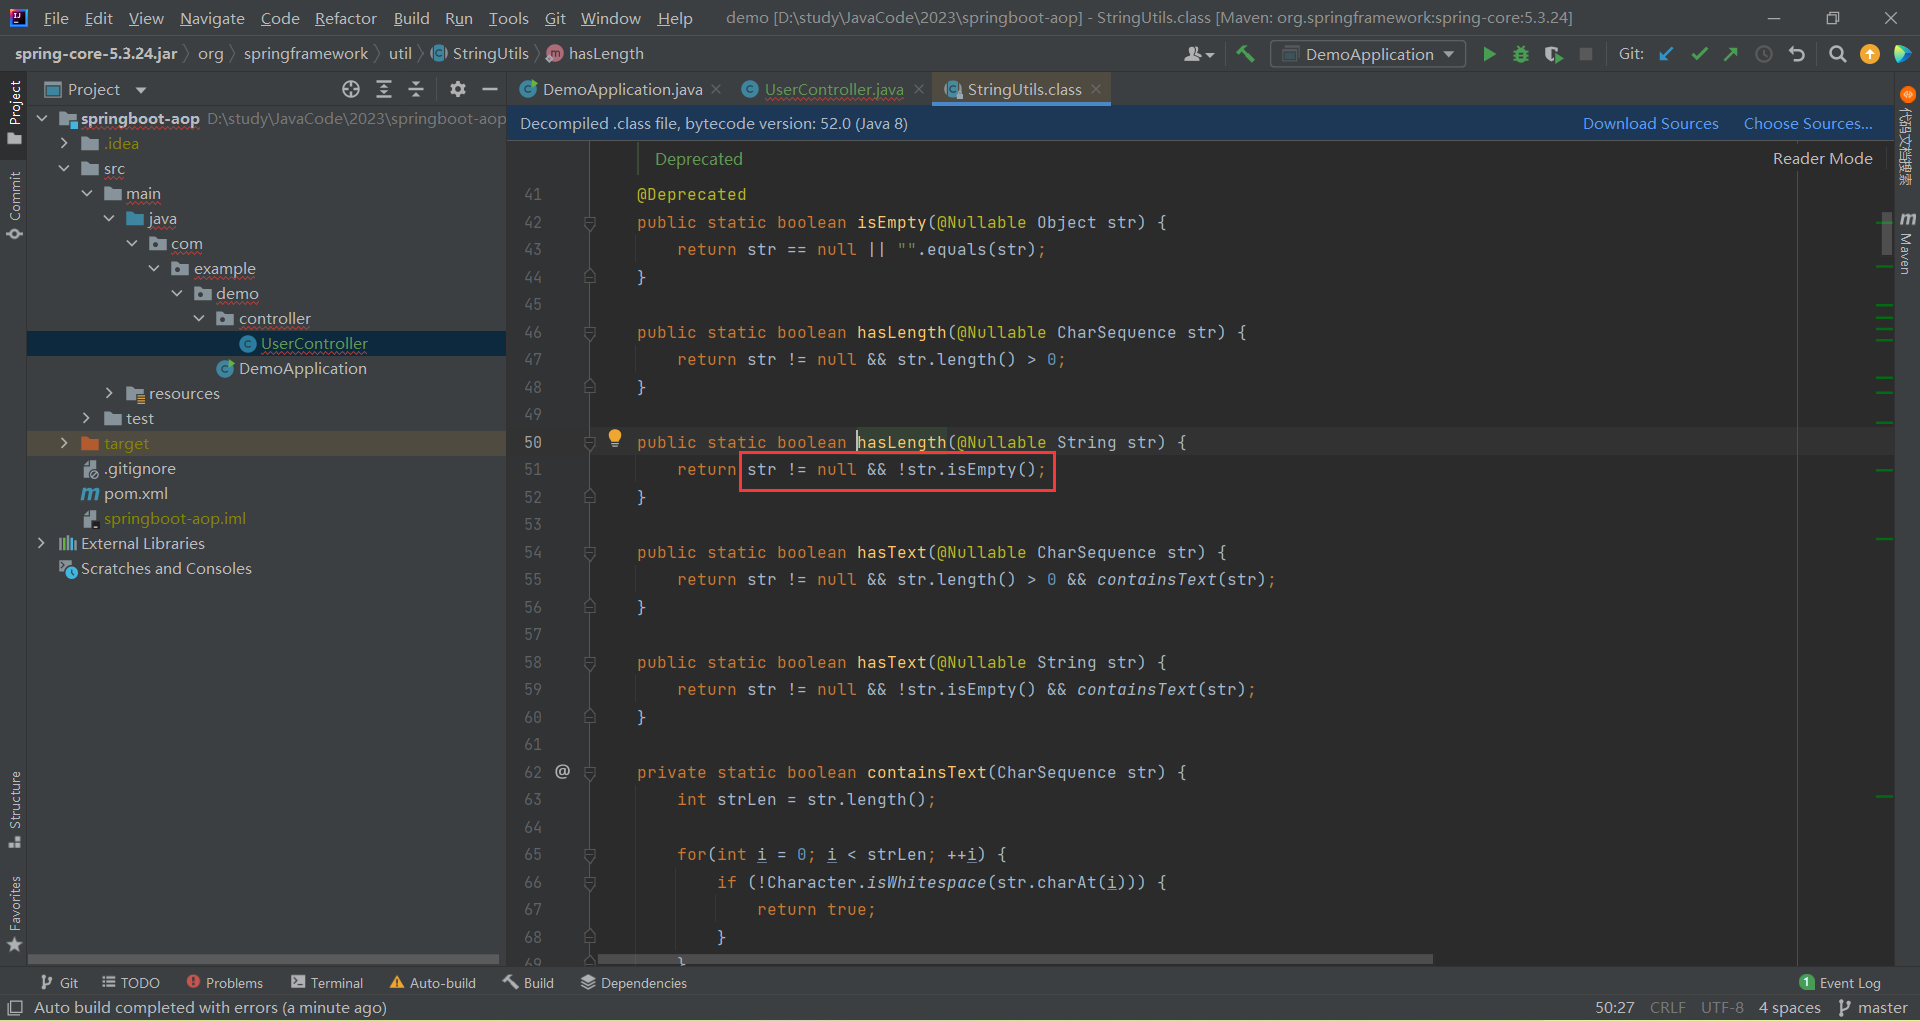Fold the for loop at line 65

point(590,855)
